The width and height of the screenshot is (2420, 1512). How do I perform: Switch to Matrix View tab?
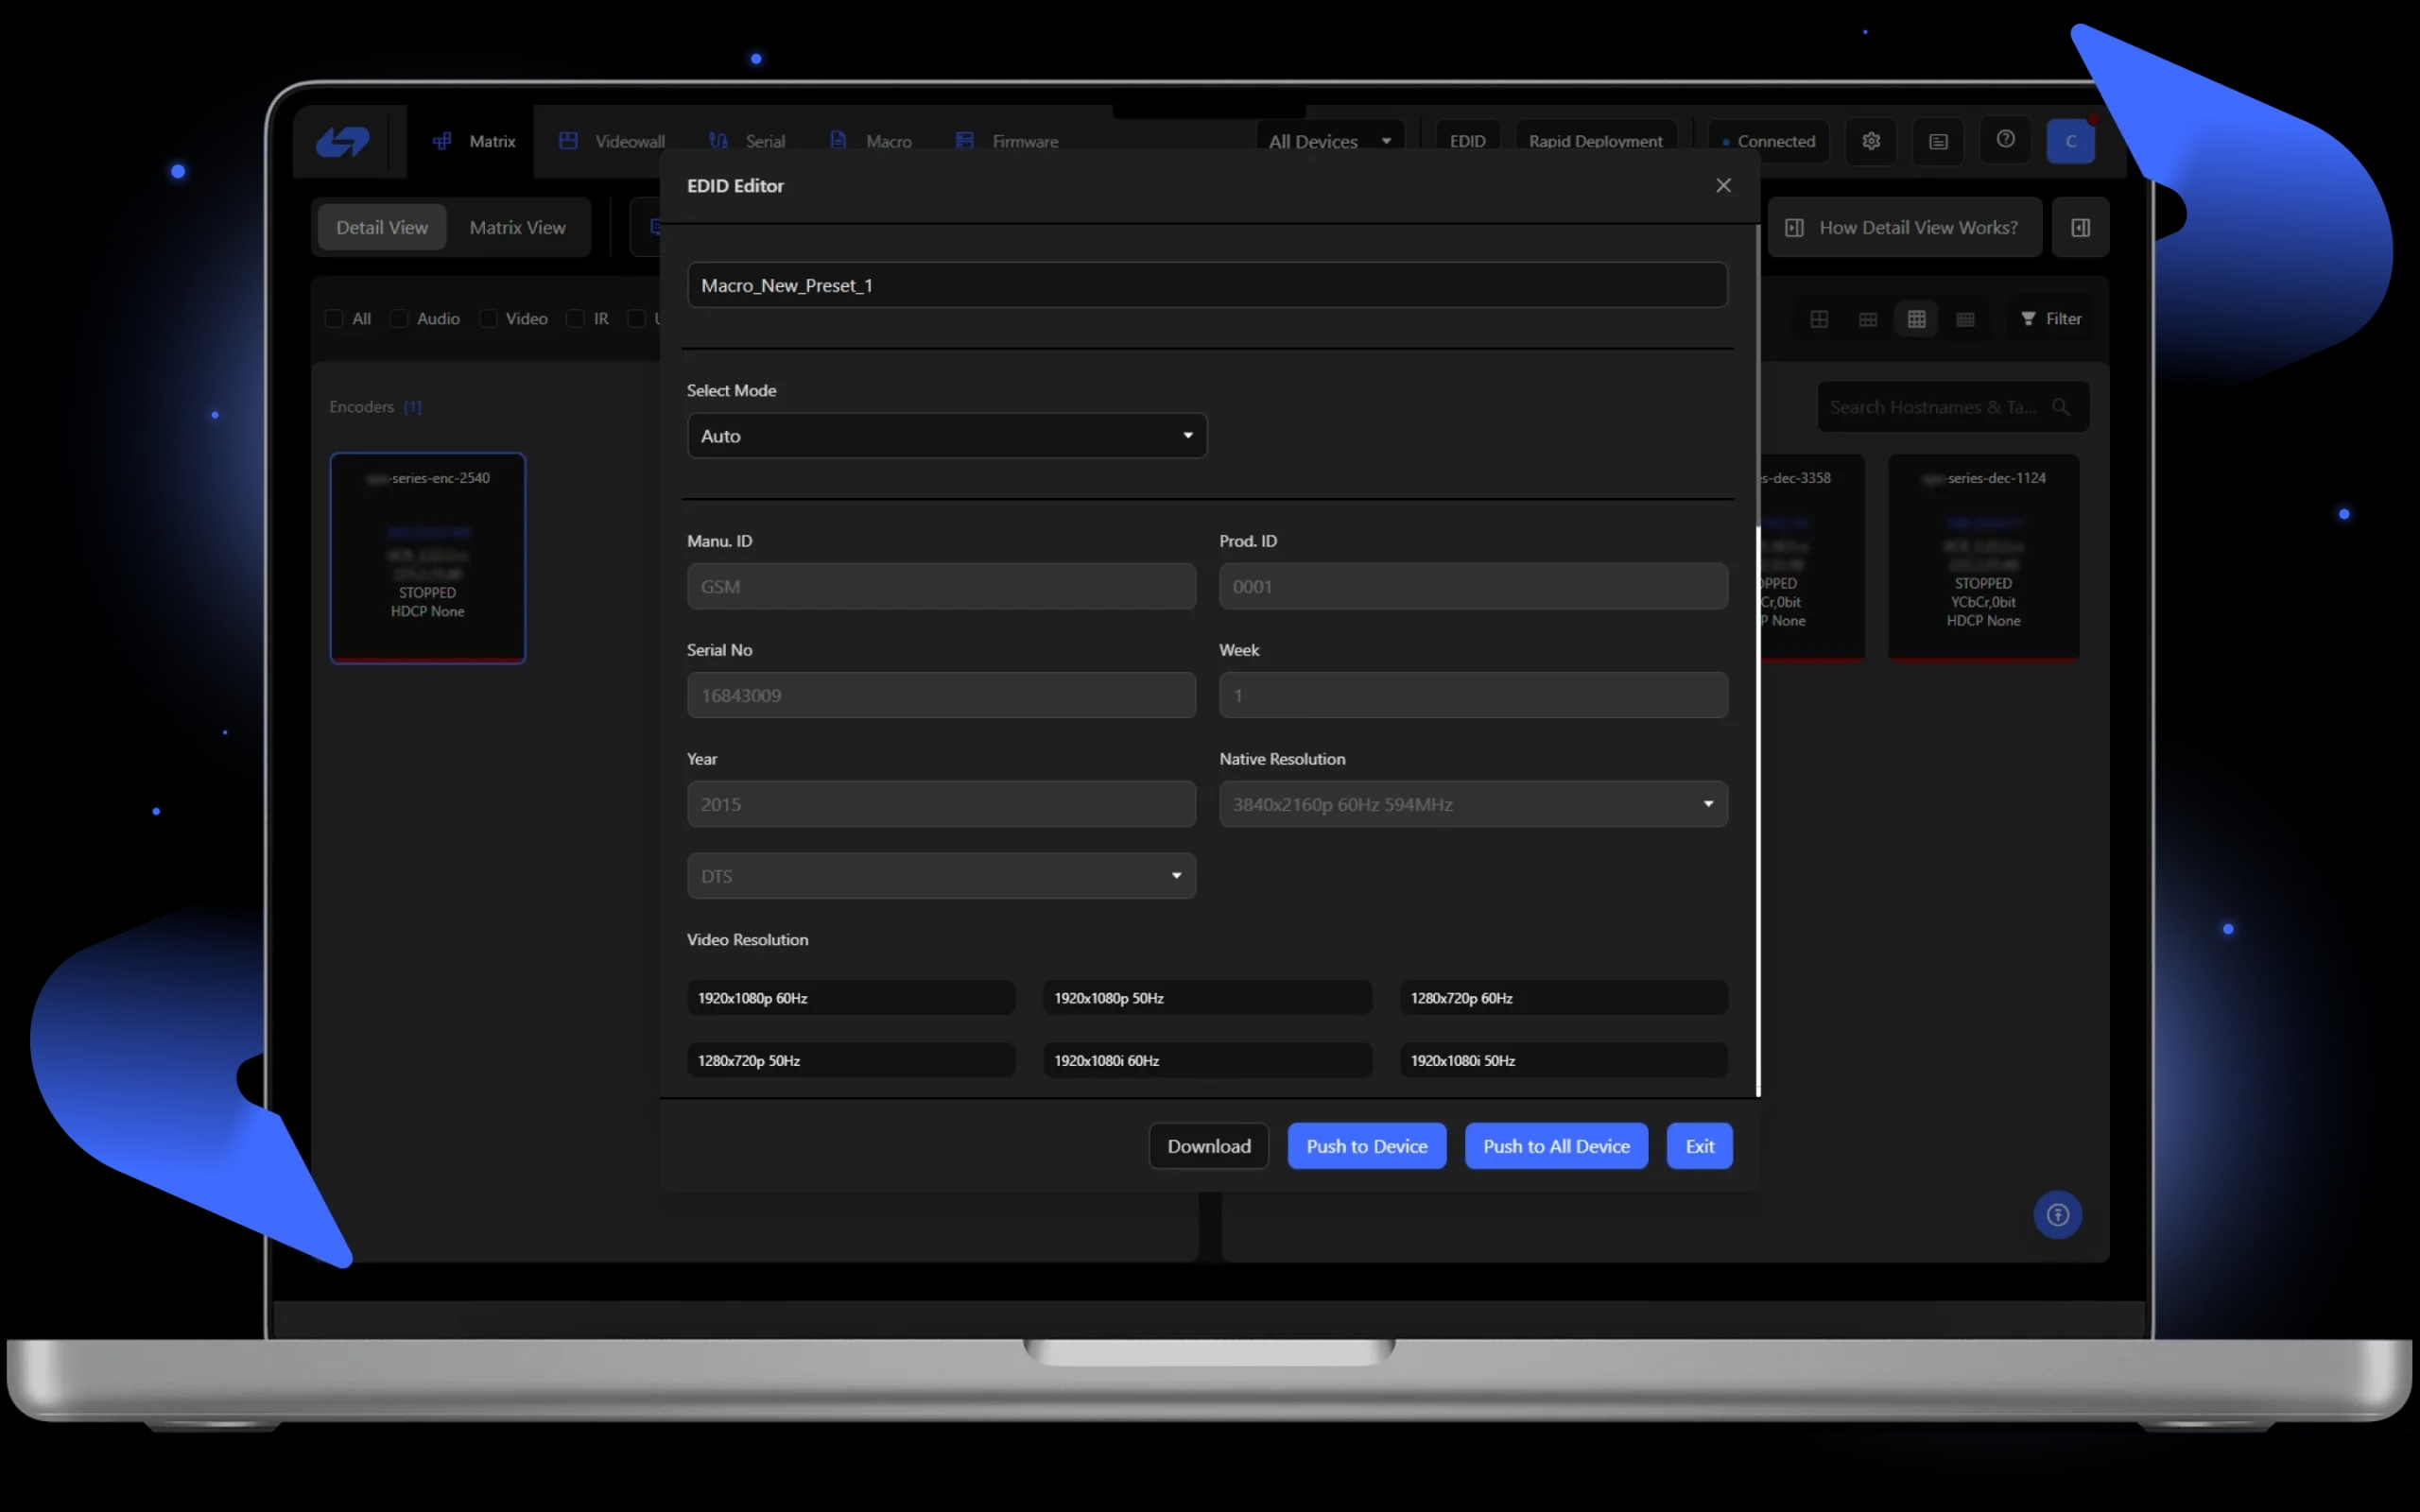point(517,228)
